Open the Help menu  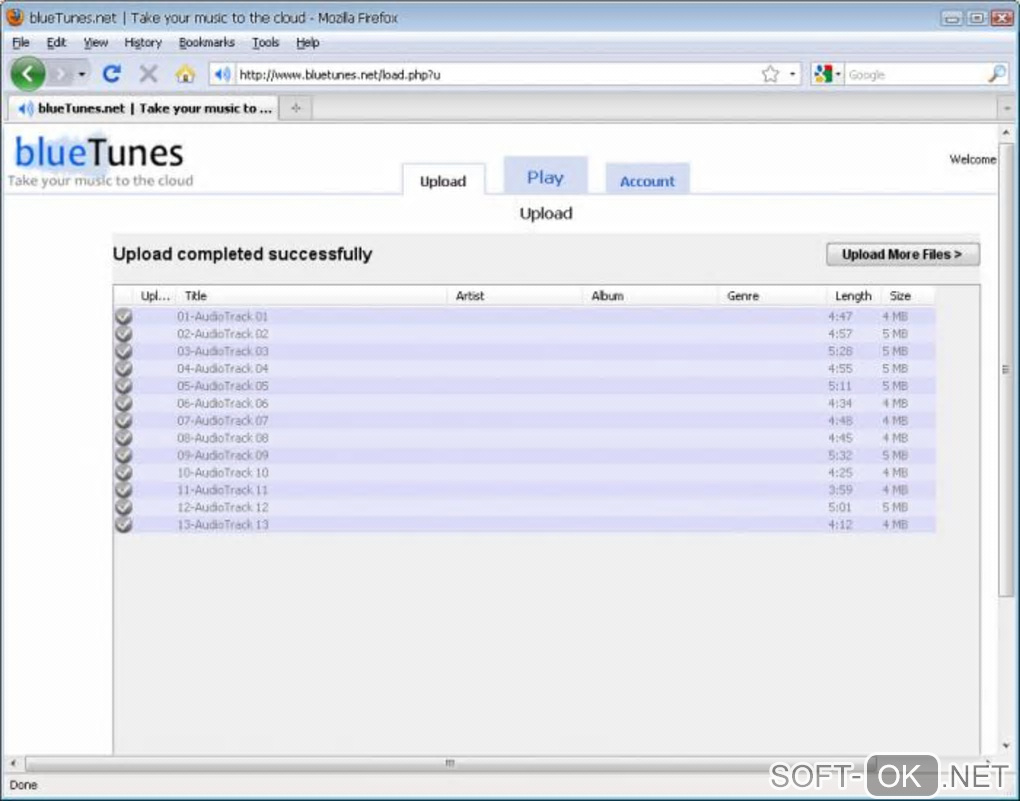(x=308, y=42)
